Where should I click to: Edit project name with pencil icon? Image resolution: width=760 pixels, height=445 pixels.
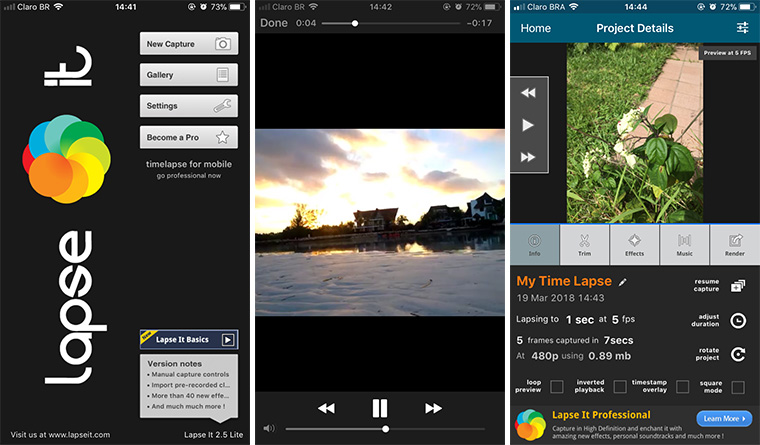[x=623, y=282]
